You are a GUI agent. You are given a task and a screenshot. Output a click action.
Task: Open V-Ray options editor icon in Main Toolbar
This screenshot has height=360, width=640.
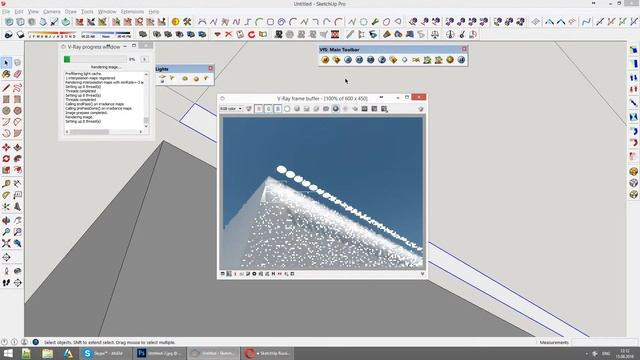(x=336, y=60)
